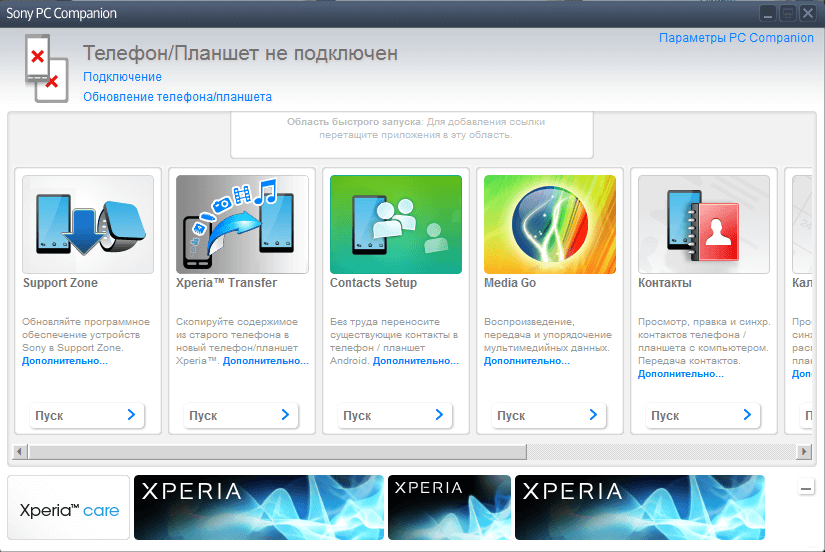
Task: Start Contacts Setup via Пуск button
Action: (x=395, y=415)
